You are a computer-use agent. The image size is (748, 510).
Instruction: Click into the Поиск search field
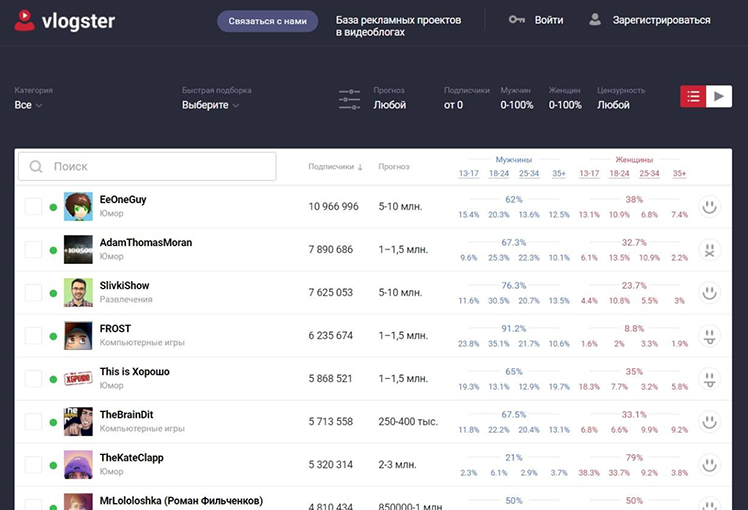pyautogui.click(x=147, y=167)
